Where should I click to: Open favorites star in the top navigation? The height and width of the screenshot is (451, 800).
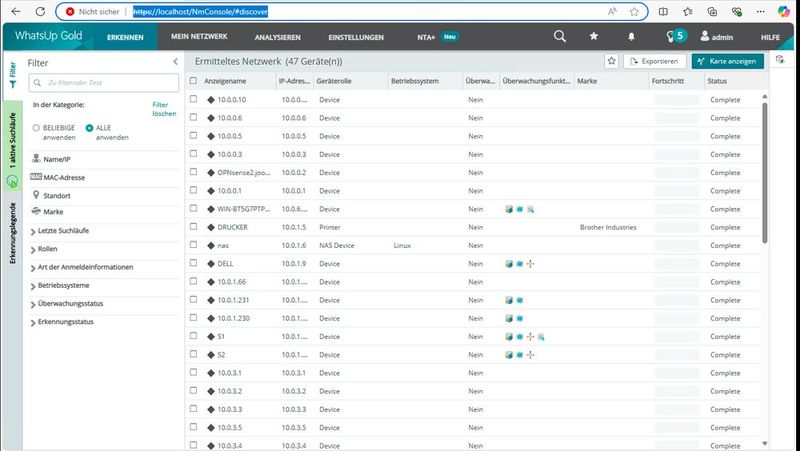click(x=594, y=36)
